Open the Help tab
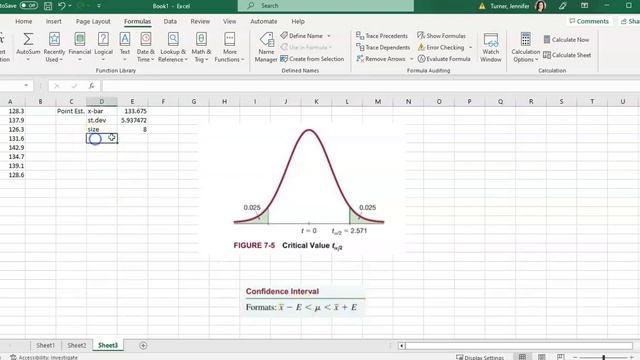The height and width of the screenshot is (360, 640). tap(298, 21)
